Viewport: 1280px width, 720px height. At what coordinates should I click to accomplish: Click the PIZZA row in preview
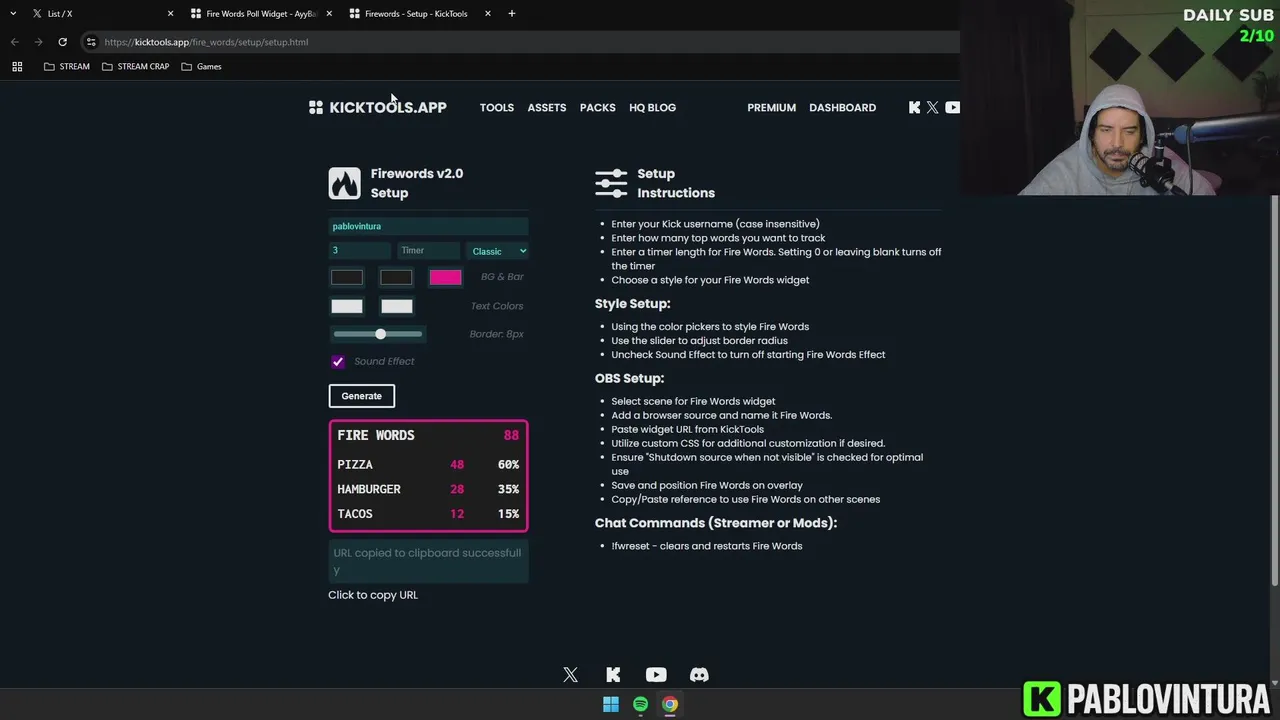coord(428,465)
